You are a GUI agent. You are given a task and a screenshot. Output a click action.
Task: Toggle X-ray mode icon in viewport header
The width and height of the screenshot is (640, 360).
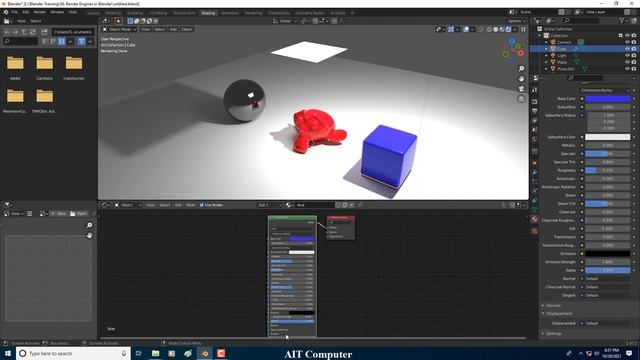(x=480, y=29)
